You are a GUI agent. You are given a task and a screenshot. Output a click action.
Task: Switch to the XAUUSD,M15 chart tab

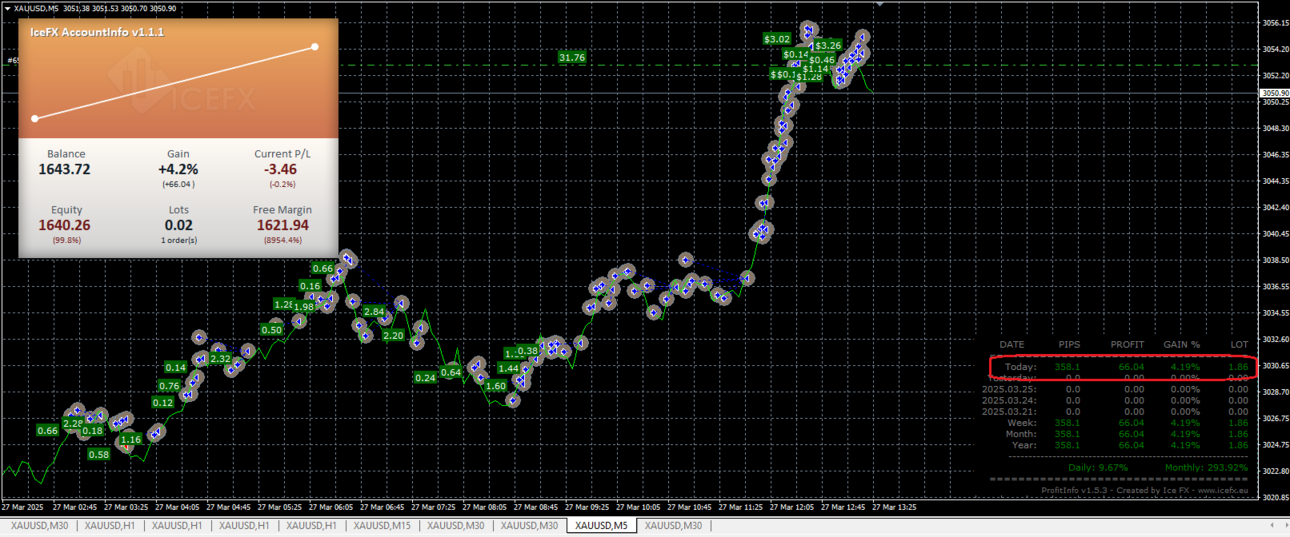(x=382, y=526)
